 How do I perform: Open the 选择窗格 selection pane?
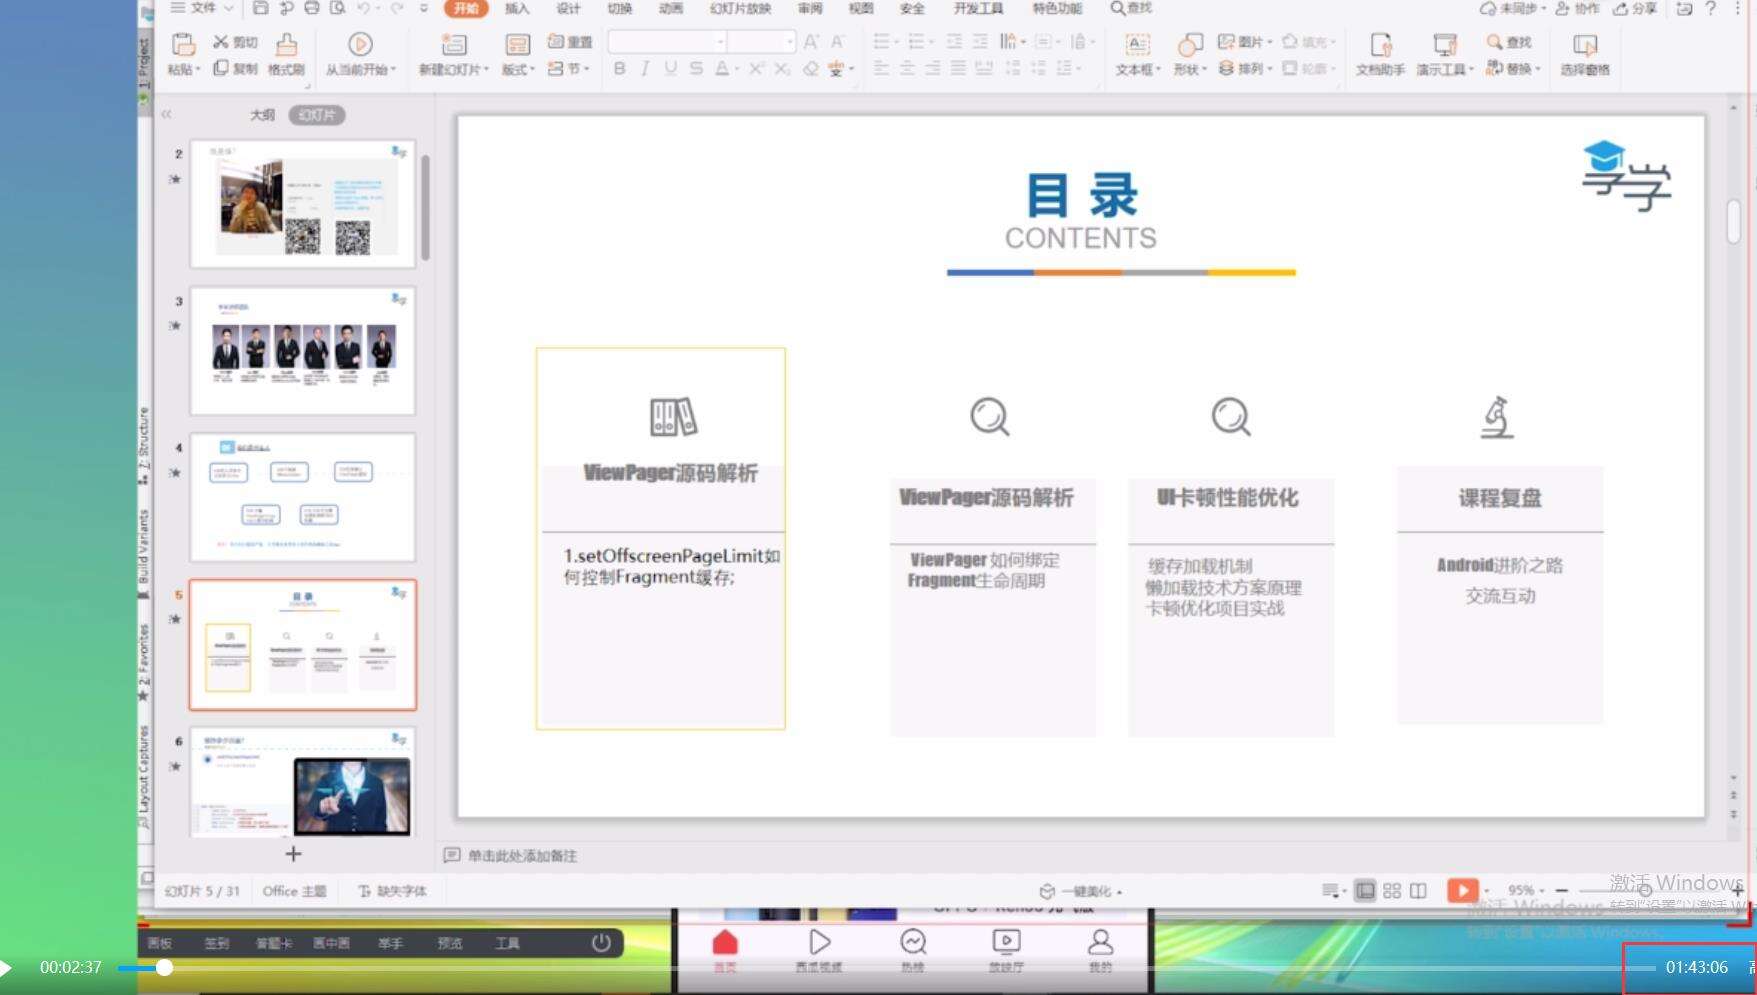(1583, 55)
